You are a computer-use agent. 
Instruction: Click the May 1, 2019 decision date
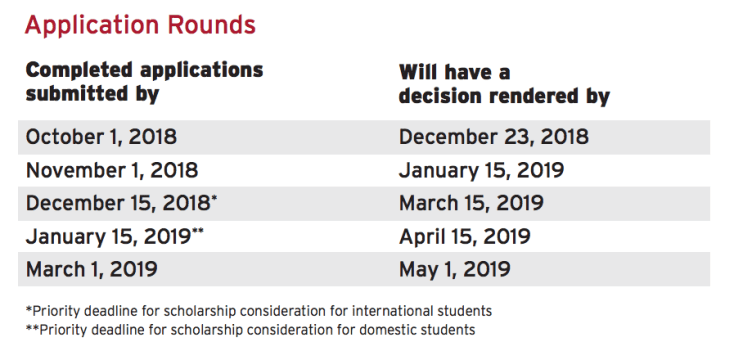coord(454,270)
